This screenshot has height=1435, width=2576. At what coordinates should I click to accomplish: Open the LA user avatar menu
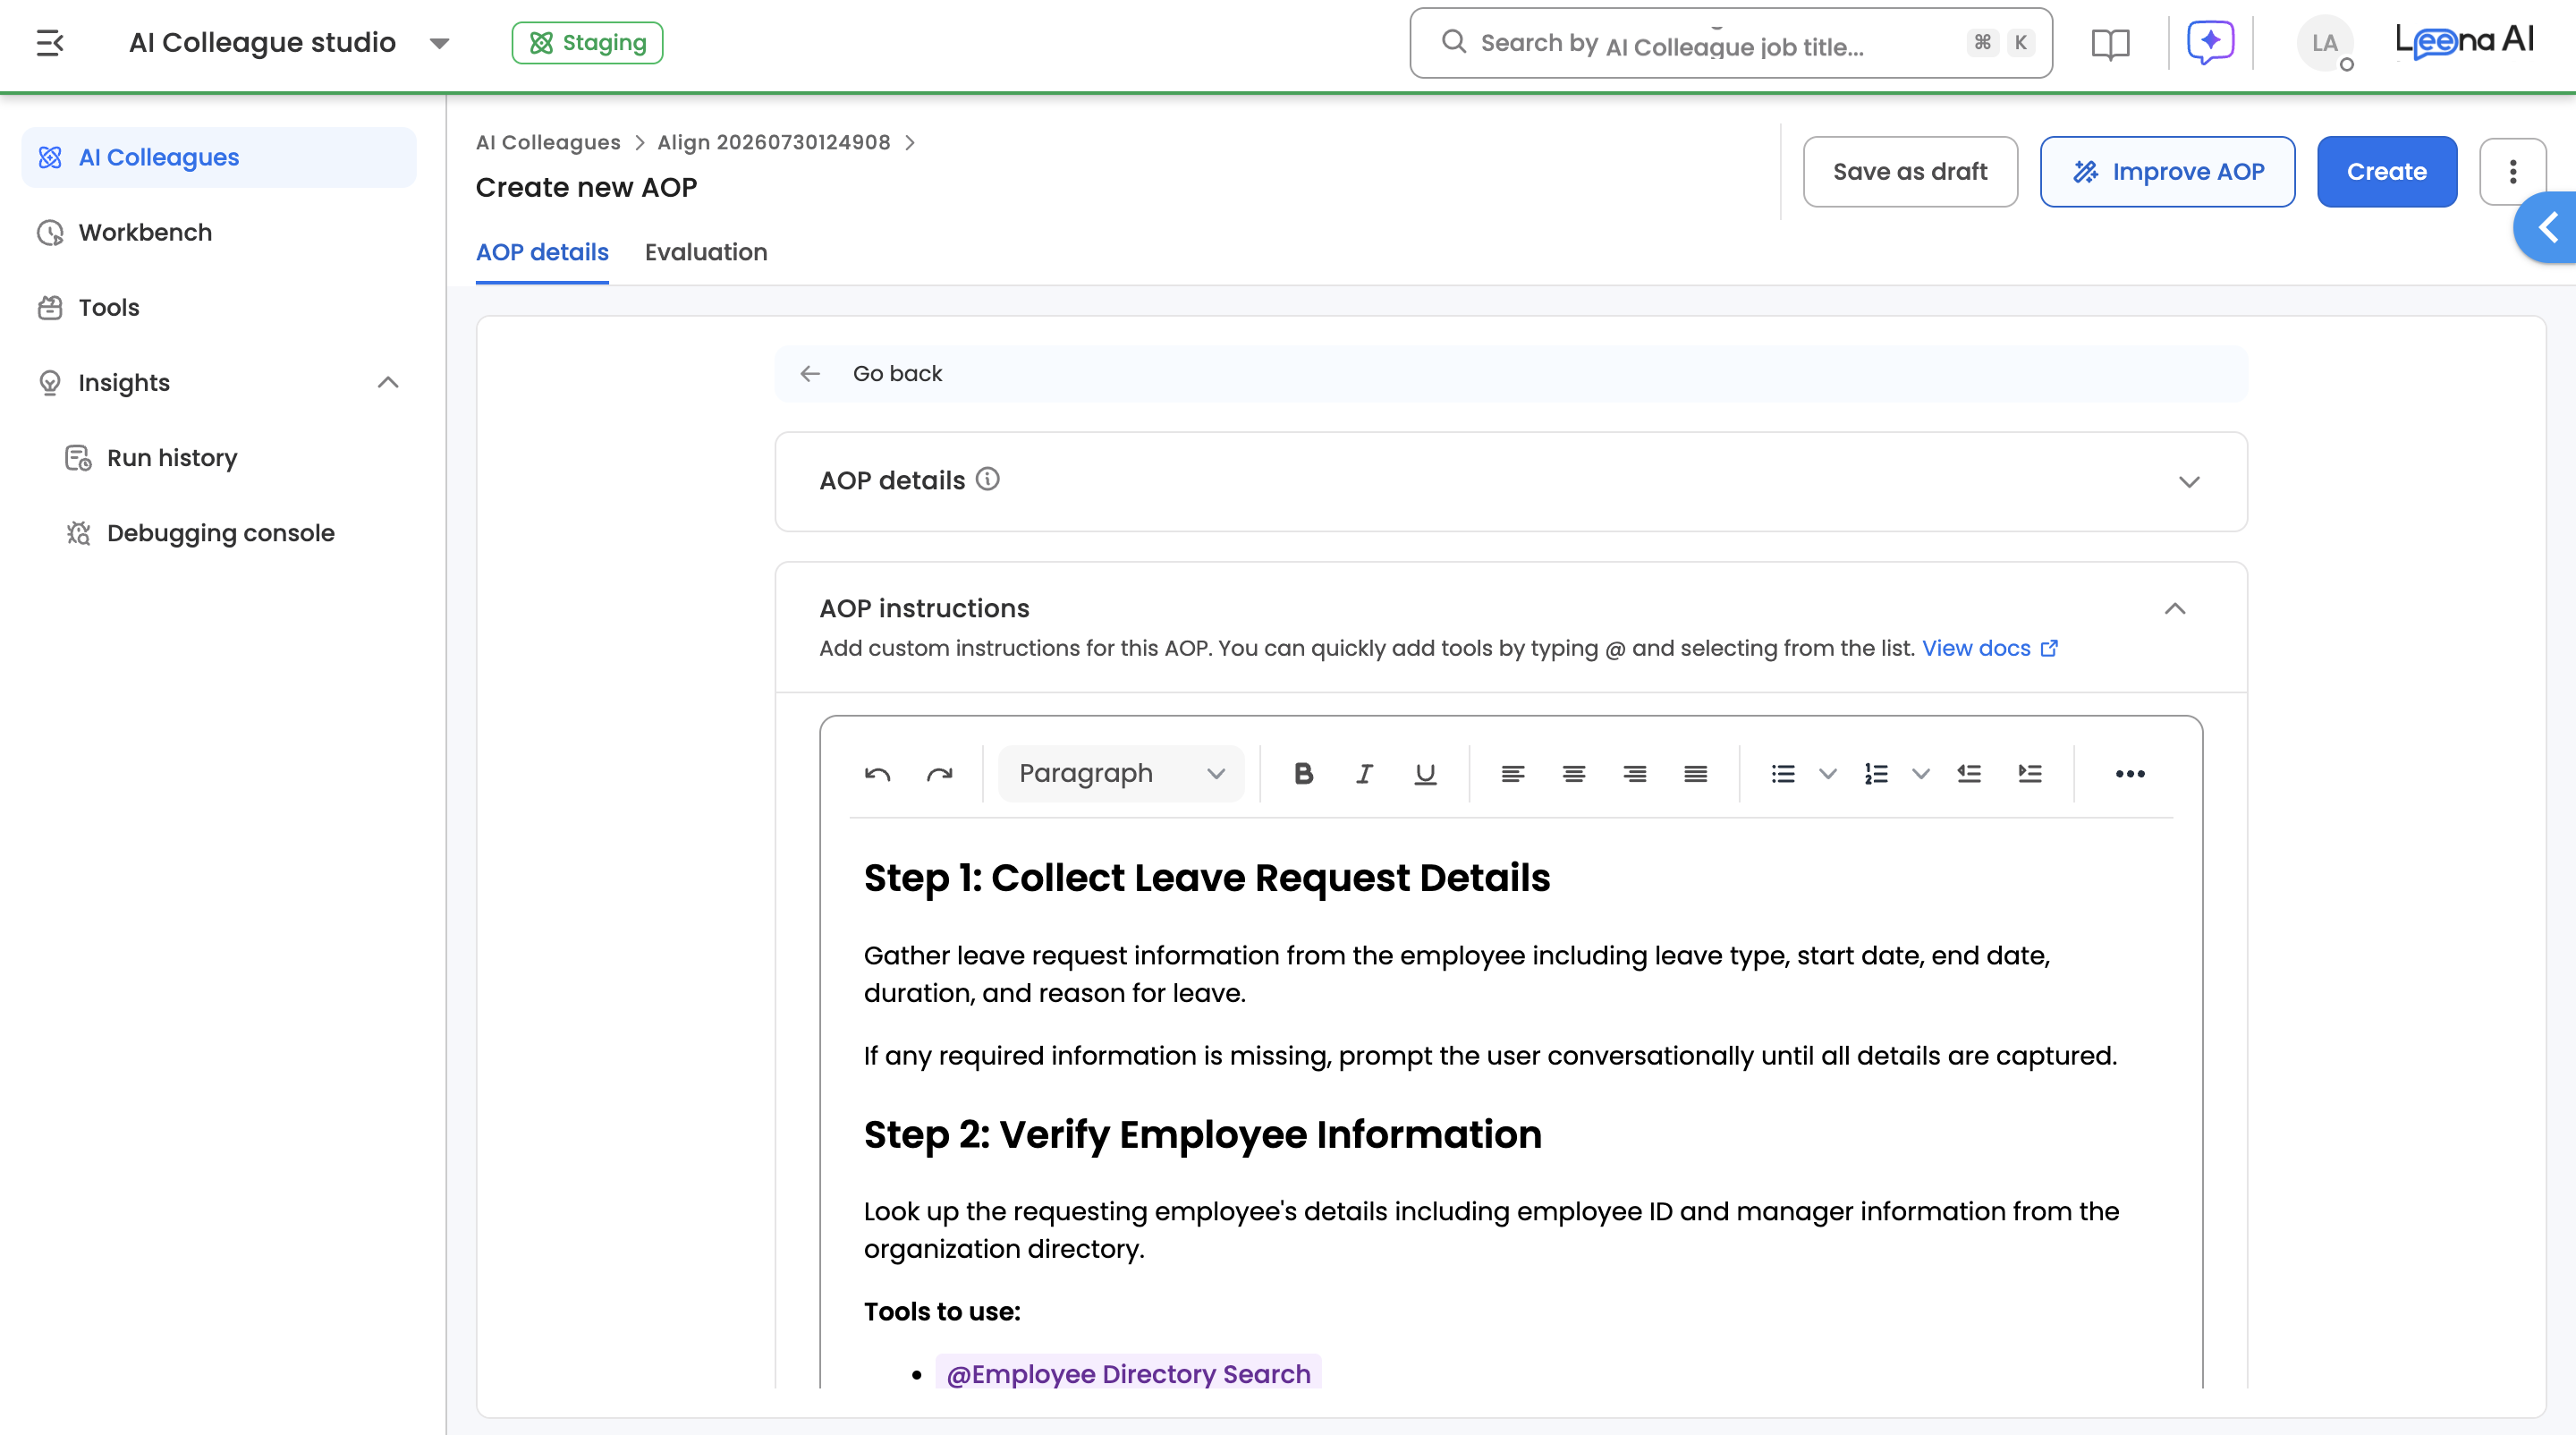(x=2324, y=43)
